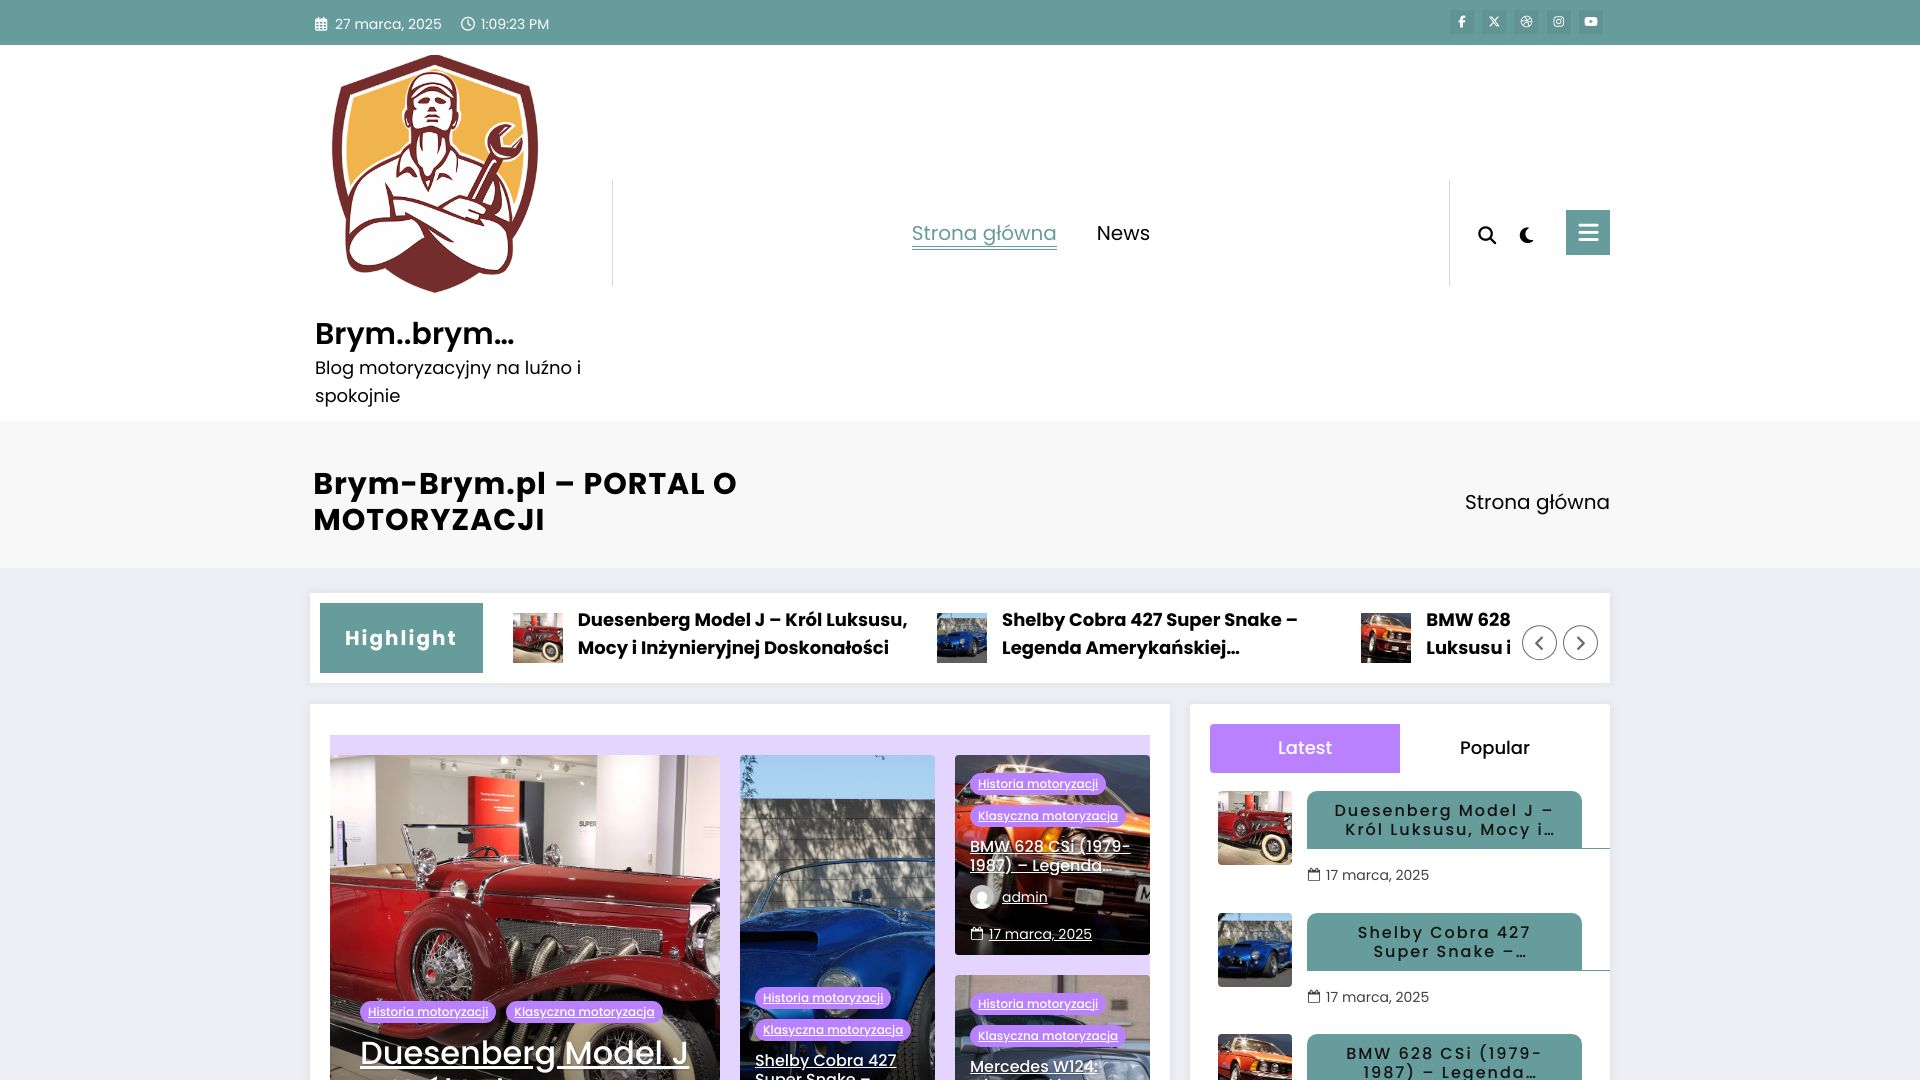Click the blog tagline 'Blog motoryzacyjny na luźno'
The width and height of the screenshot is (1920, 1080).
448,382
